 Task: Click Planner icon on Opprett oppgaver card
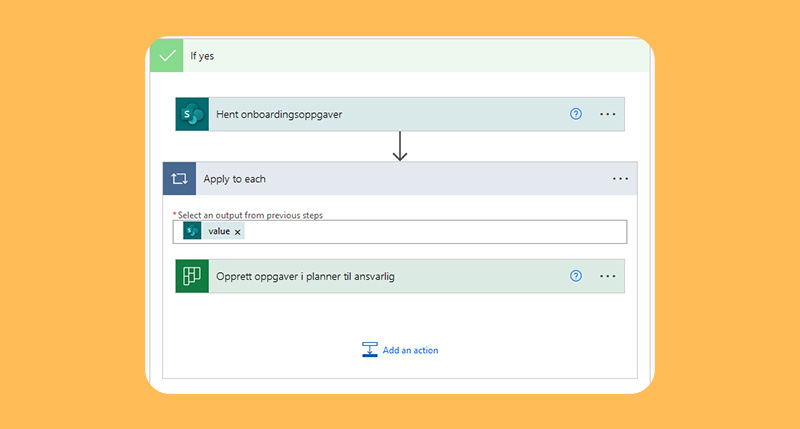192,276
